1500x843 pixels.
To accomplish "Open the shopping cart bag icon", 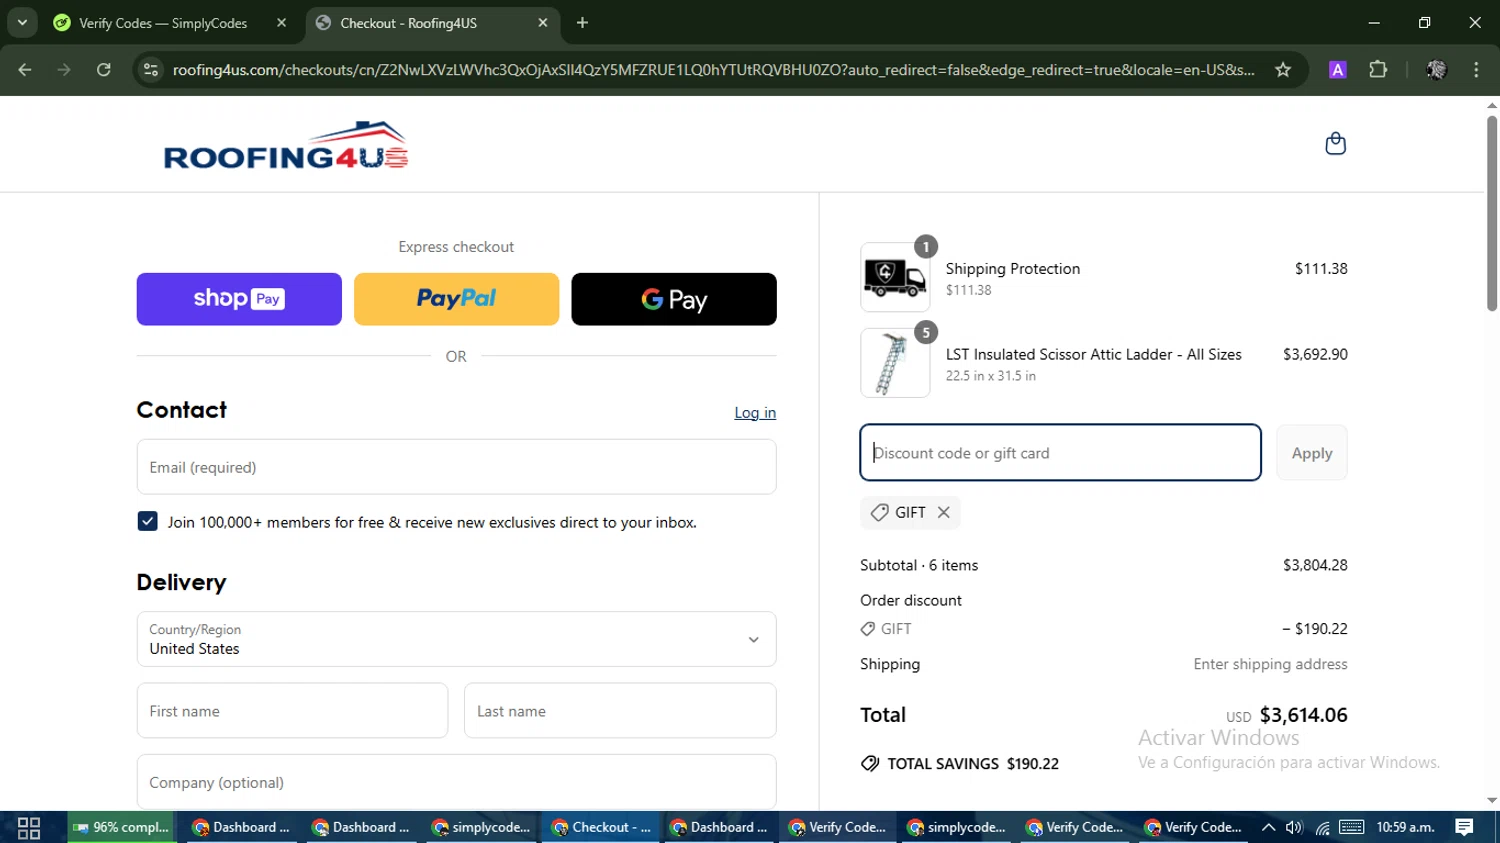I will point(1335,144).
